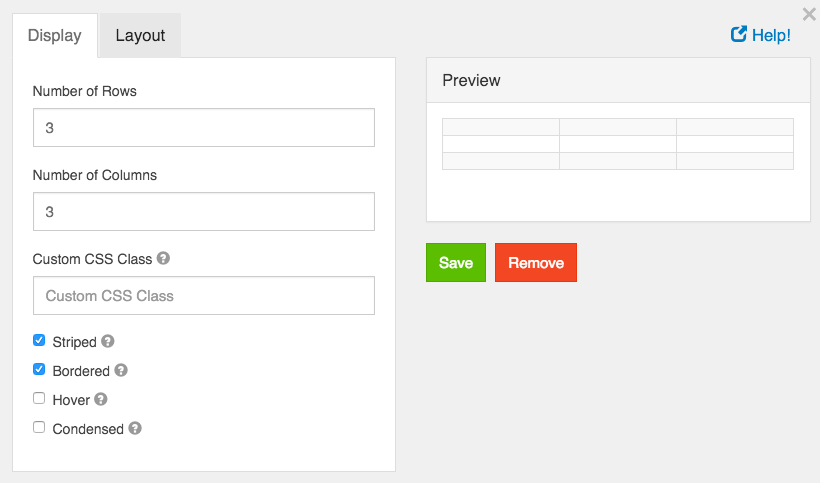Enable the Hover checkbox

point(39,398)
